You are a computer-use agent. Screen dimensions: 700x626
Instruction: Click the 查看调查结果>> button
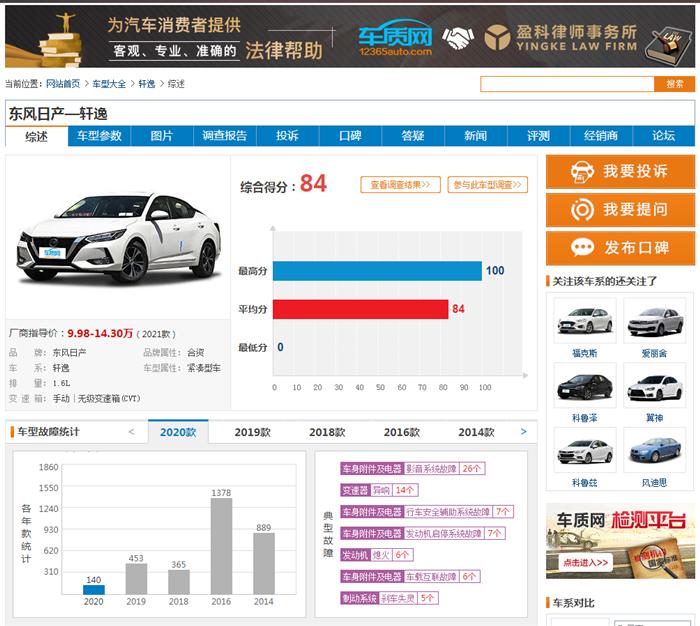tap(400, 185)
